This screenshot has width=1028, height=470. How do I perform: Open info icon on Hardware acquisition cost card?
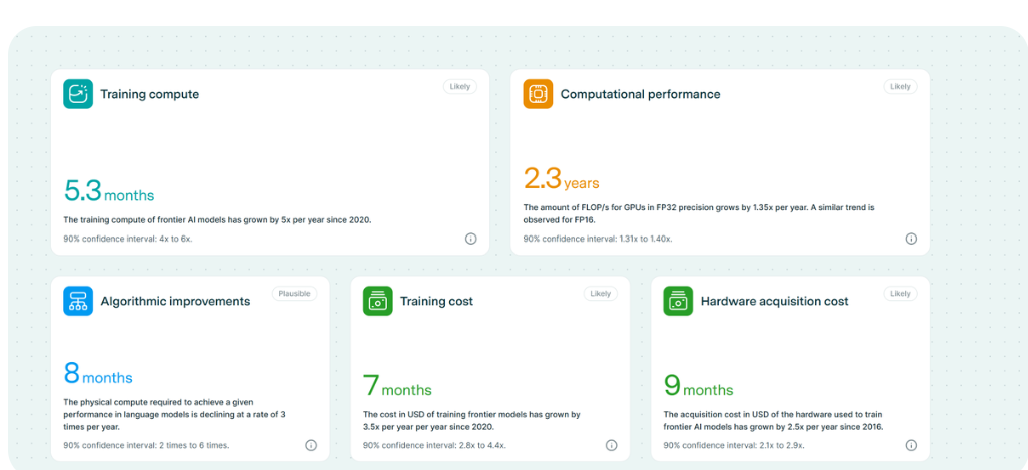(911, 445)
